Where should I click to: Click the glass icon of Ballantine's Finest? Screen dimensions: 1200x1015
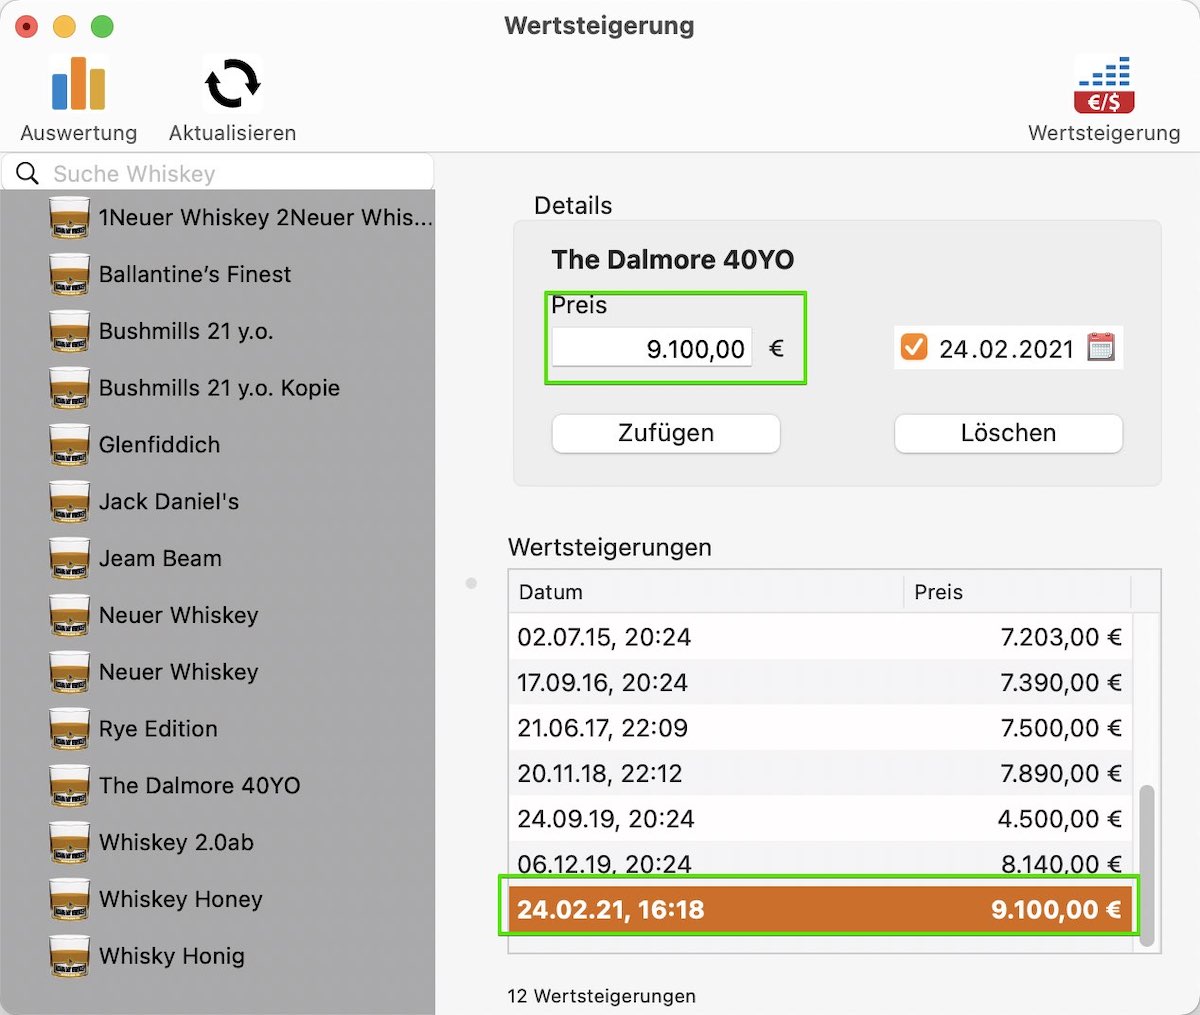tap(69, 274)
